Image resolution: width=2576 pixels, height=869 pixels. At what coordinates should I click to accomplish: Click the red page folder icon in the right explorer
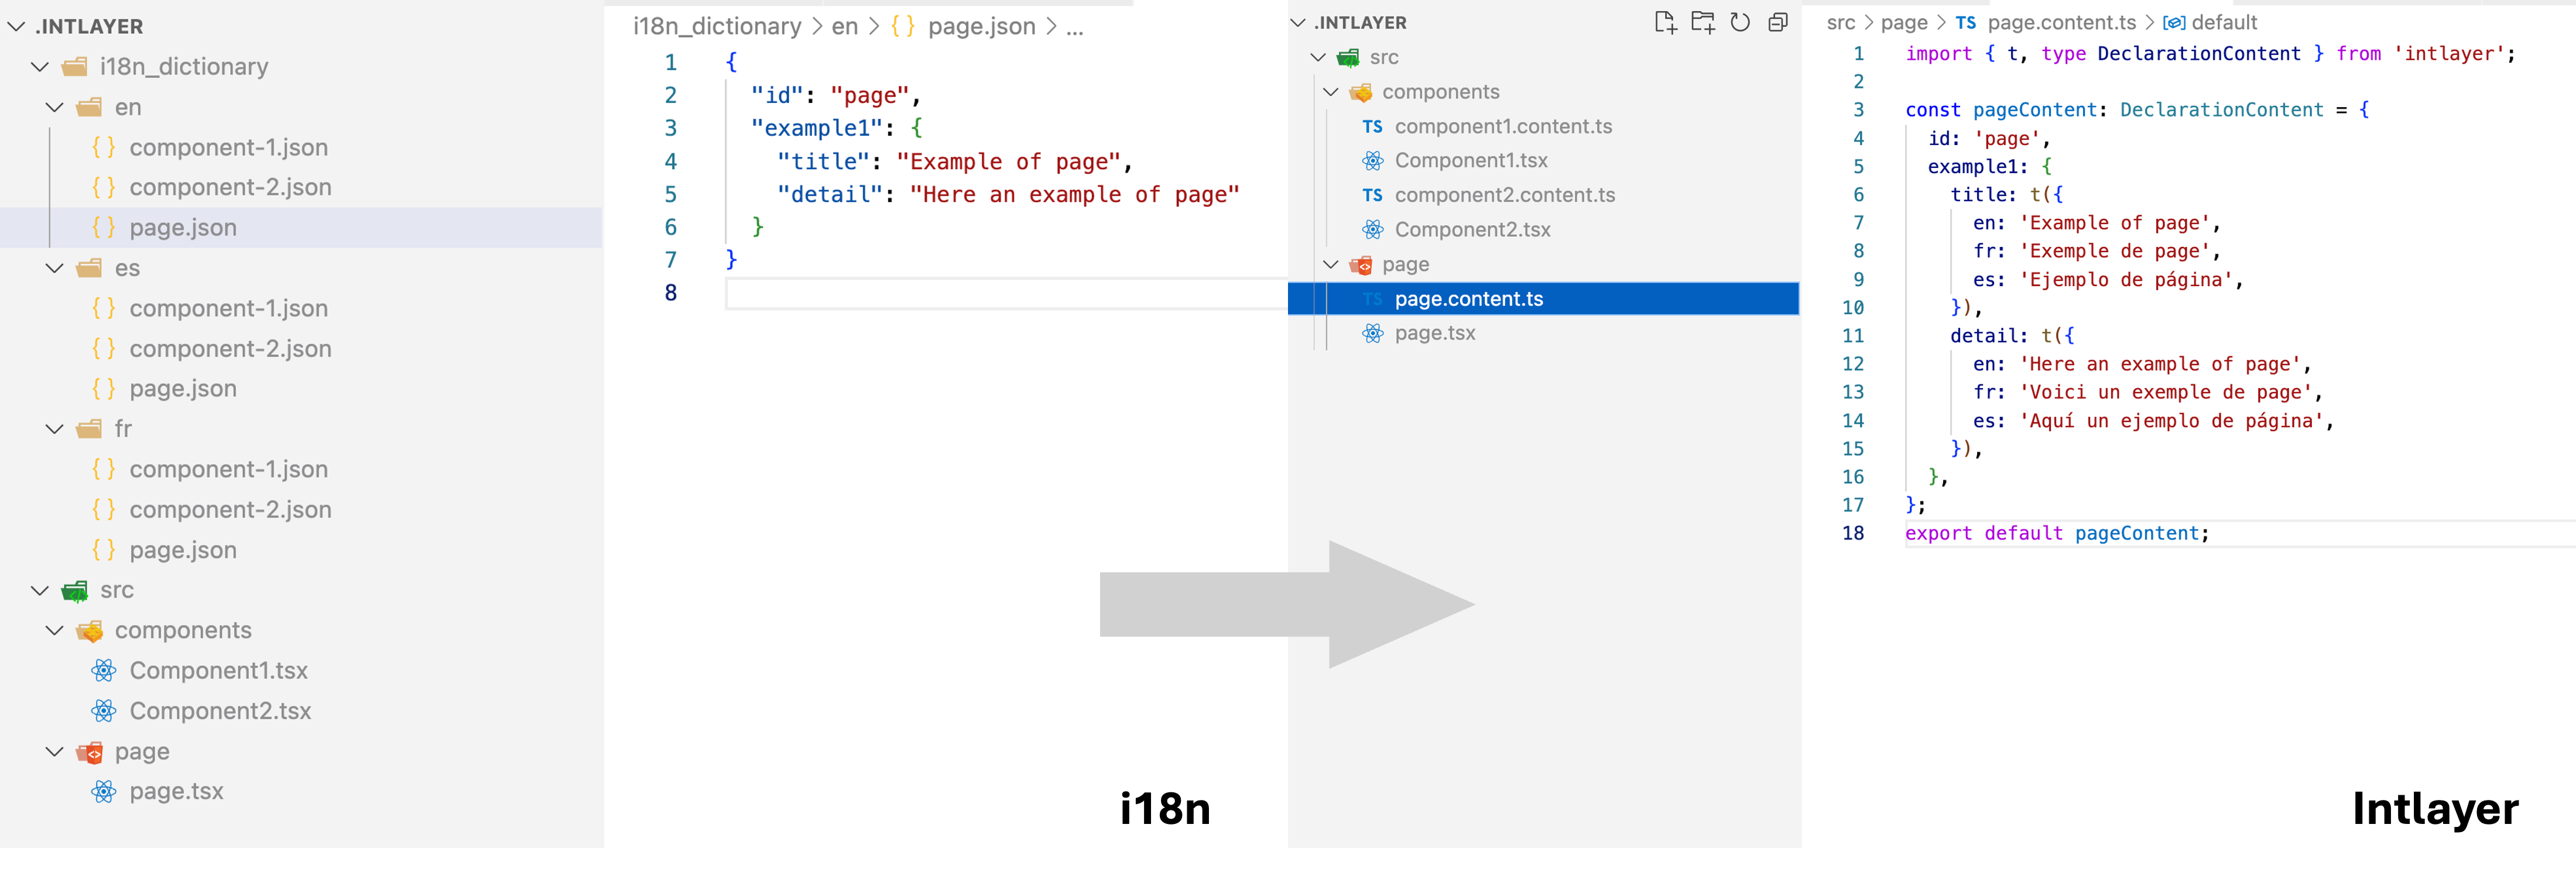pyautogui.click(x=1361, y=265)
